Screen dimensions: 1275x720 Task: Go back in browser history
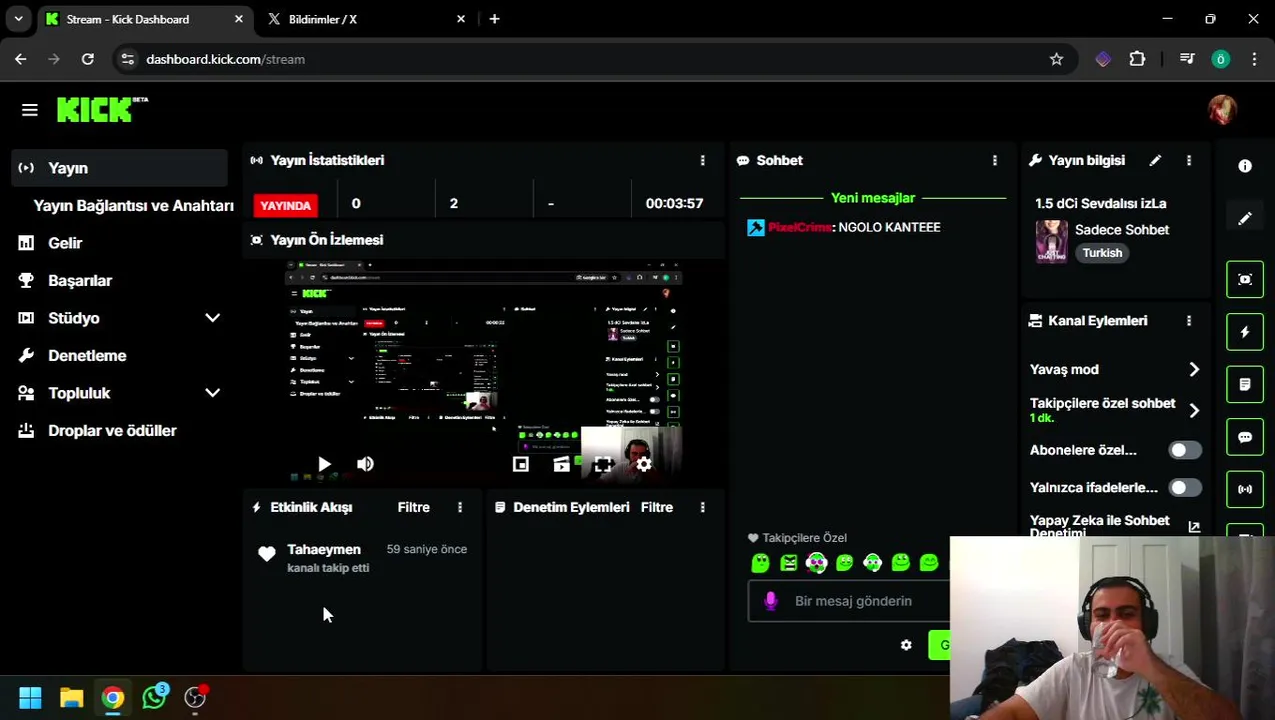[21, 59]
